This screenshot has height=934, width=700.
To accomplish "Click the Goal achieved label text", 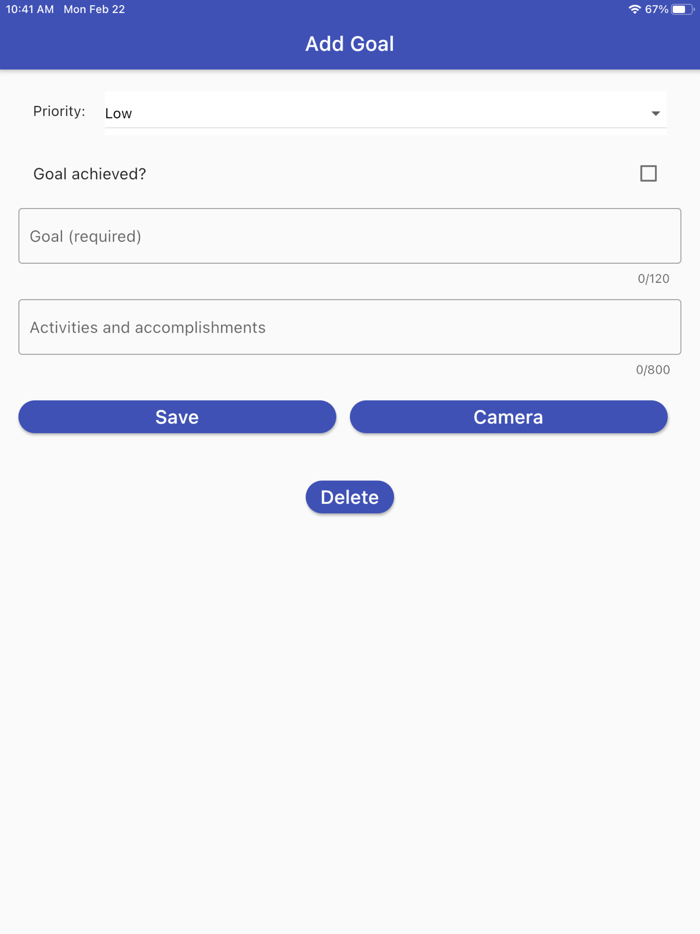I will [89, 172].
